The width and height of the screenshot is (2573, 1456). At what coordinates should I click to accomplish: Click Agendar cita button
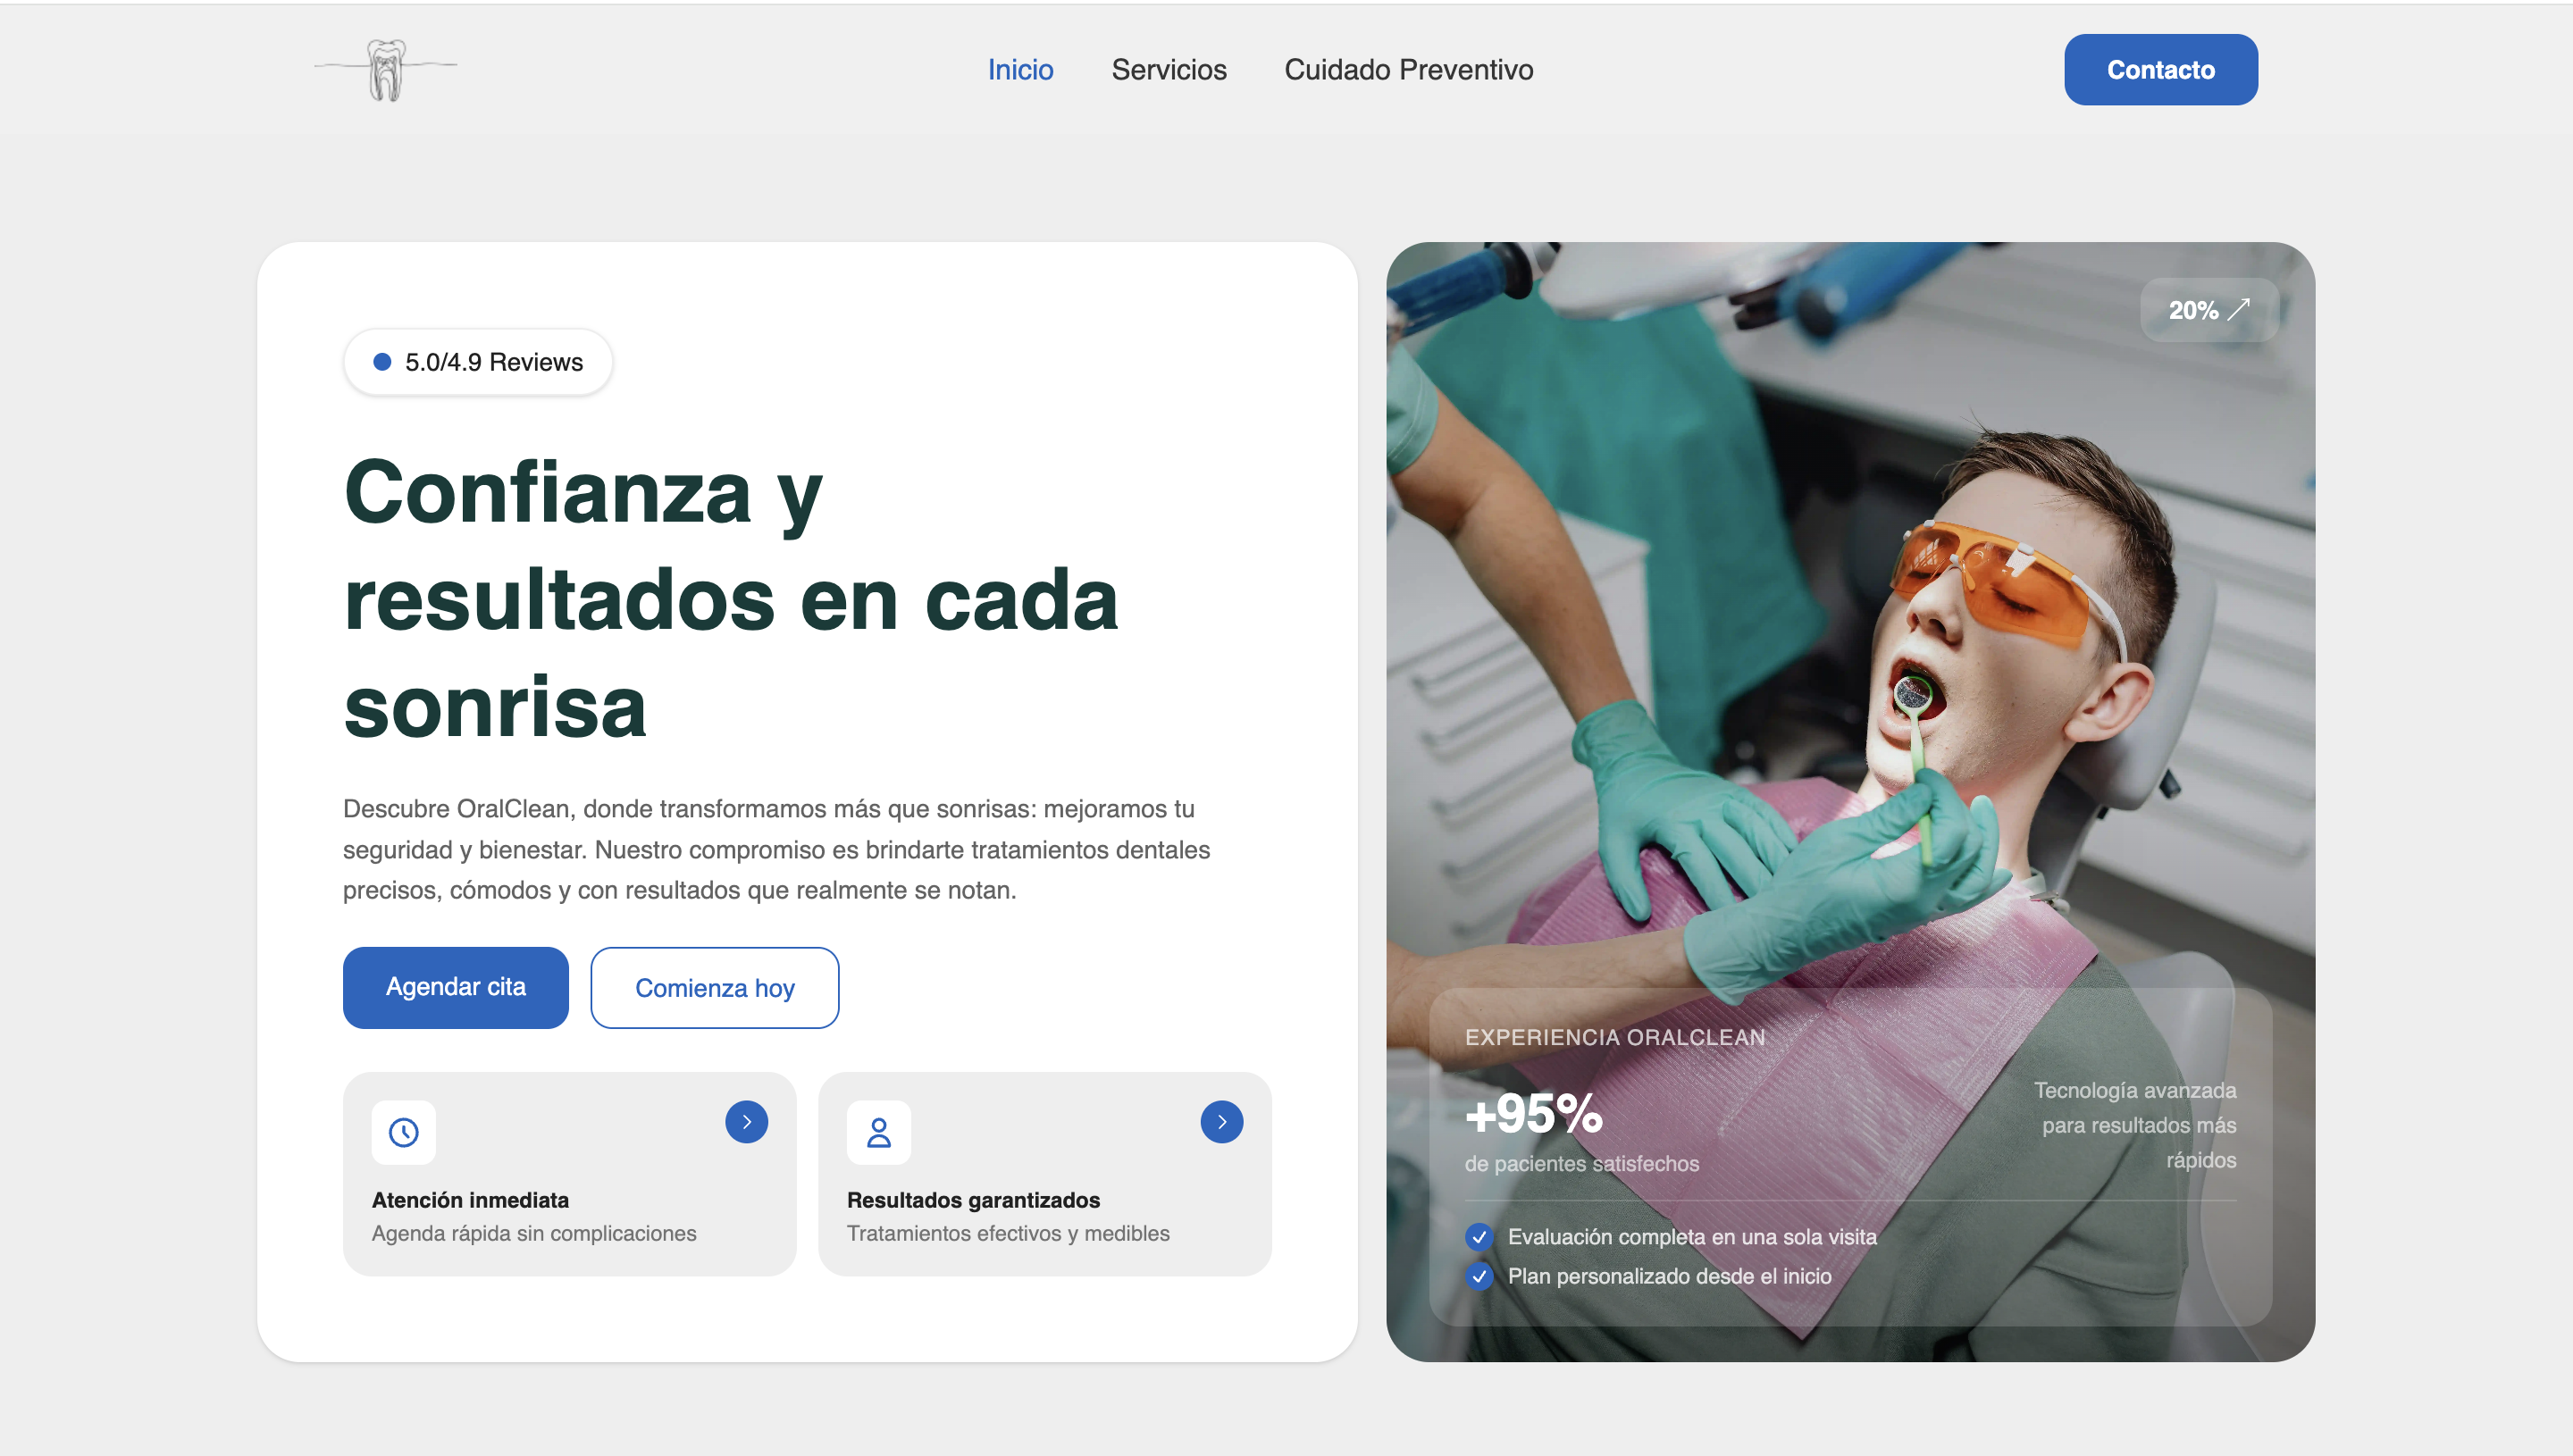[x=456, y=987]
